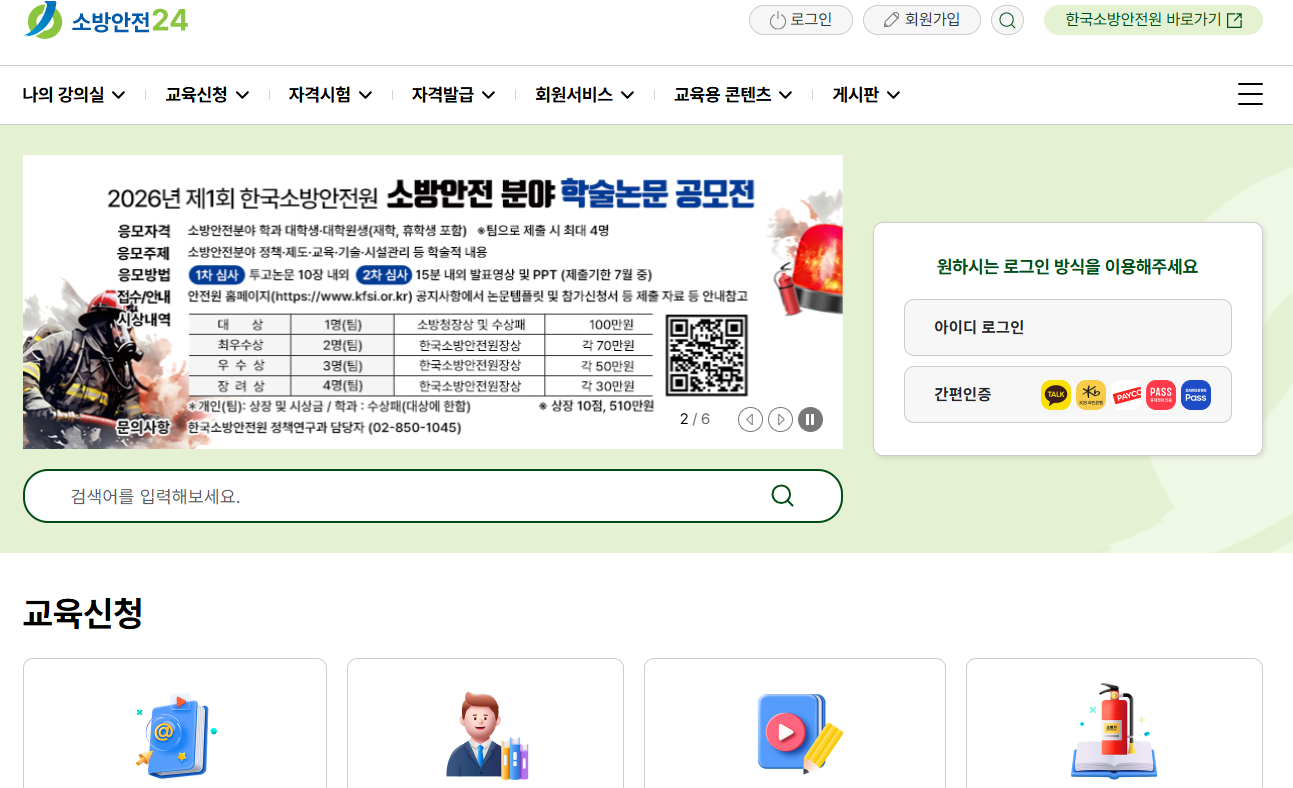Click the 로그인 button in header
The image size is (1293, 788).
801,20
